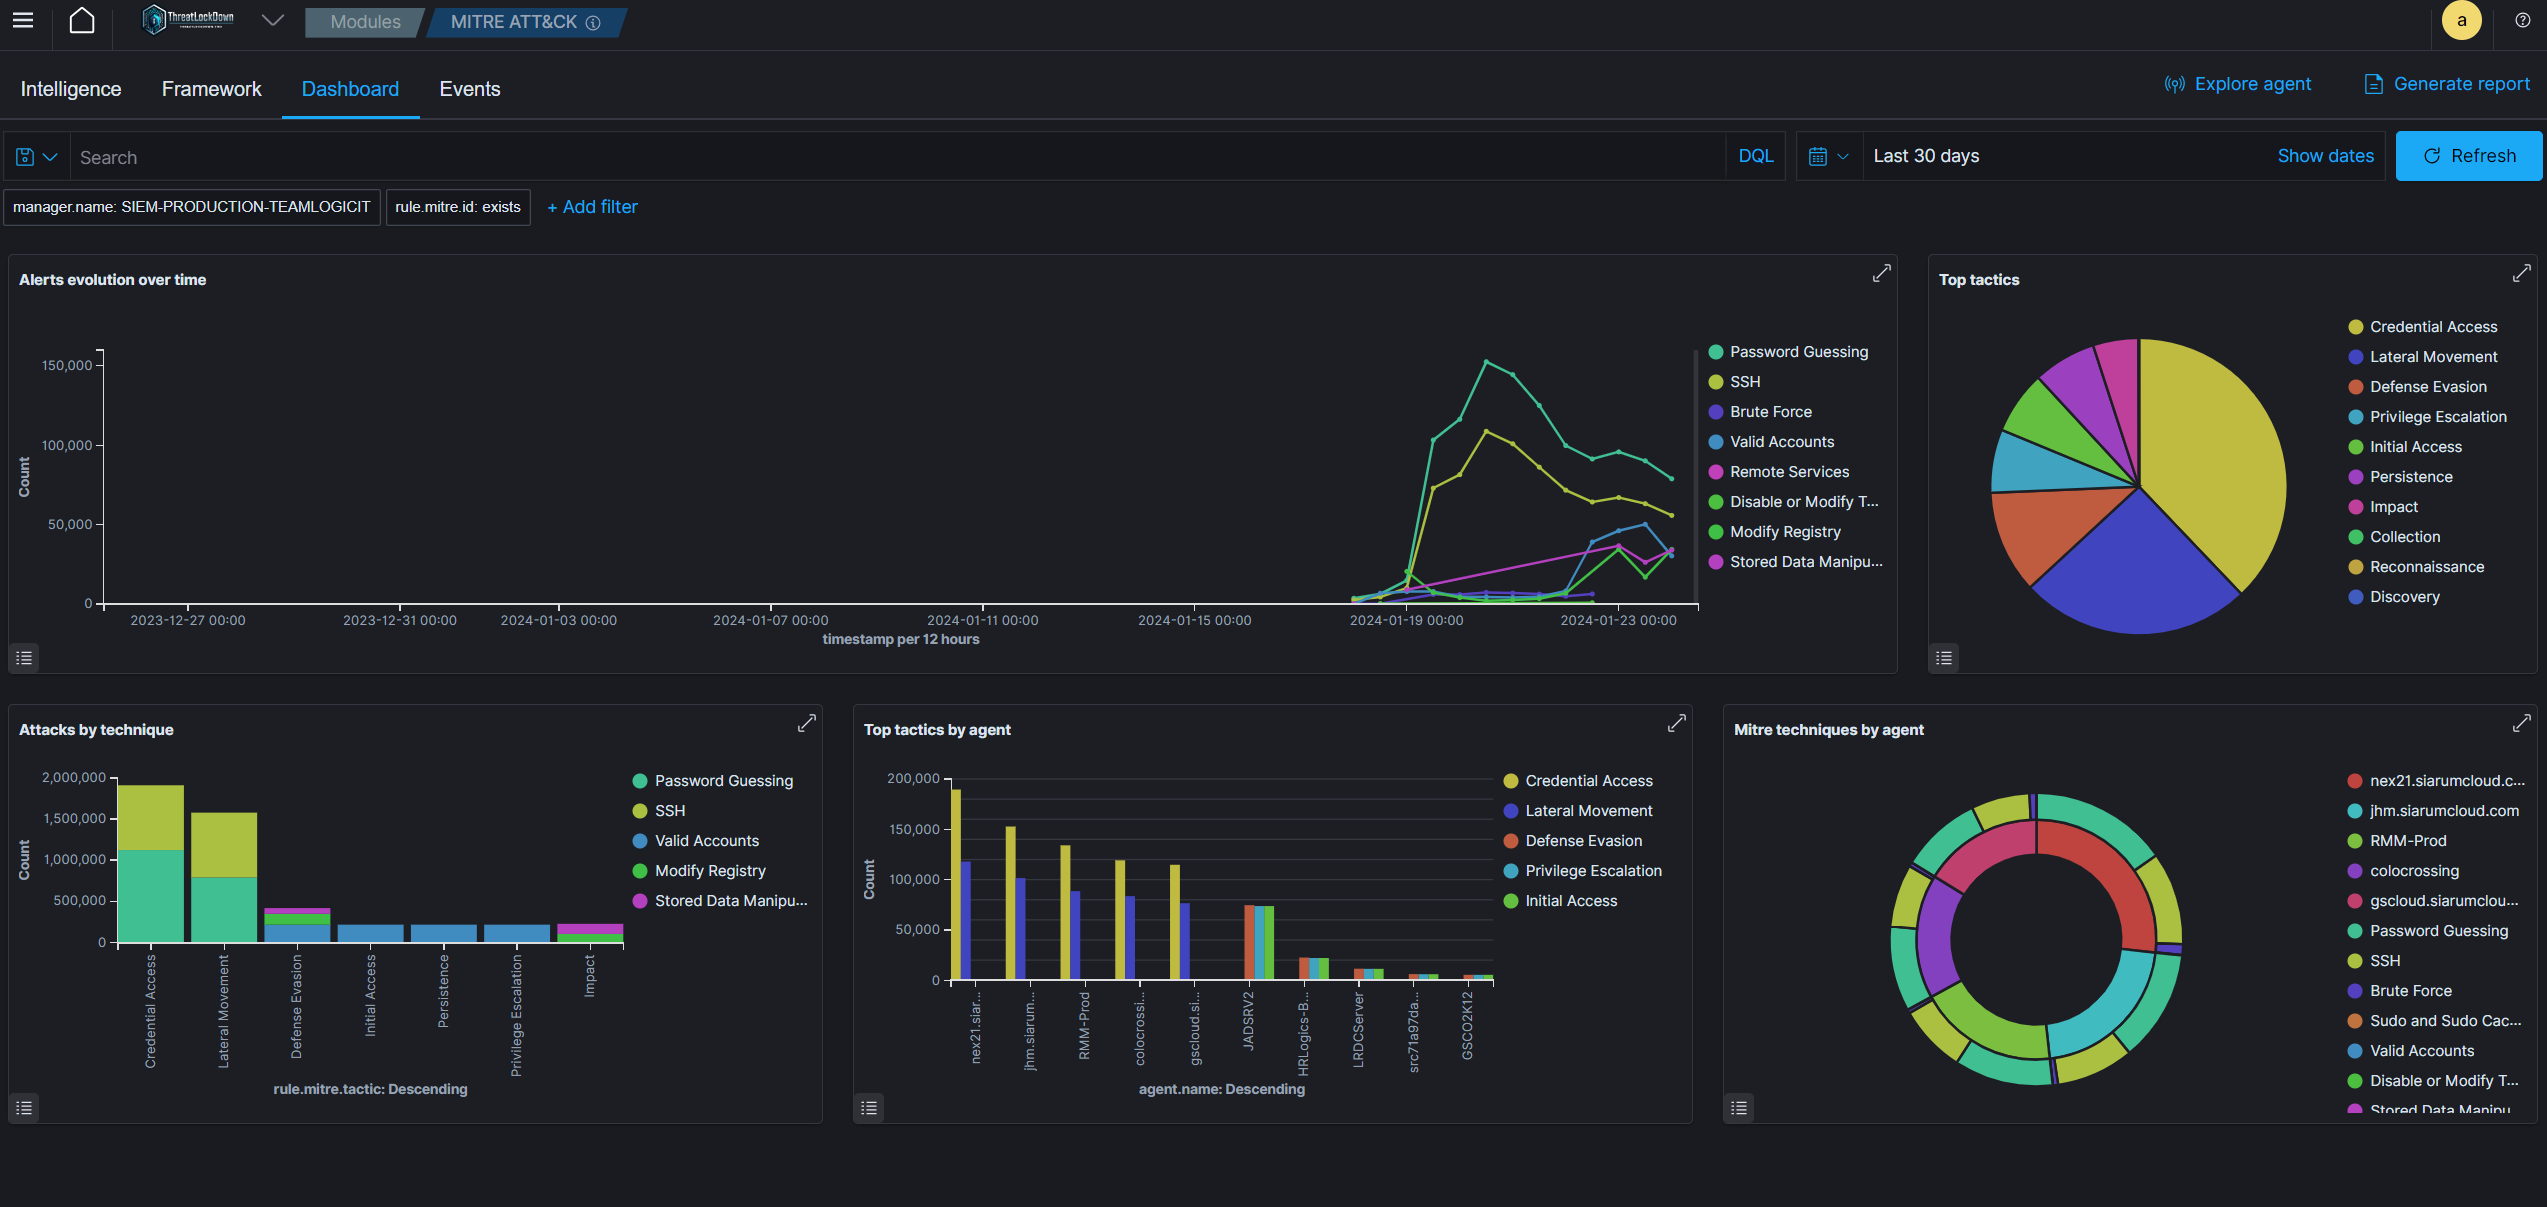Maximize the Top tactics pie panel
Screen dimensions: 2547x1207
tap(2521, 273)
